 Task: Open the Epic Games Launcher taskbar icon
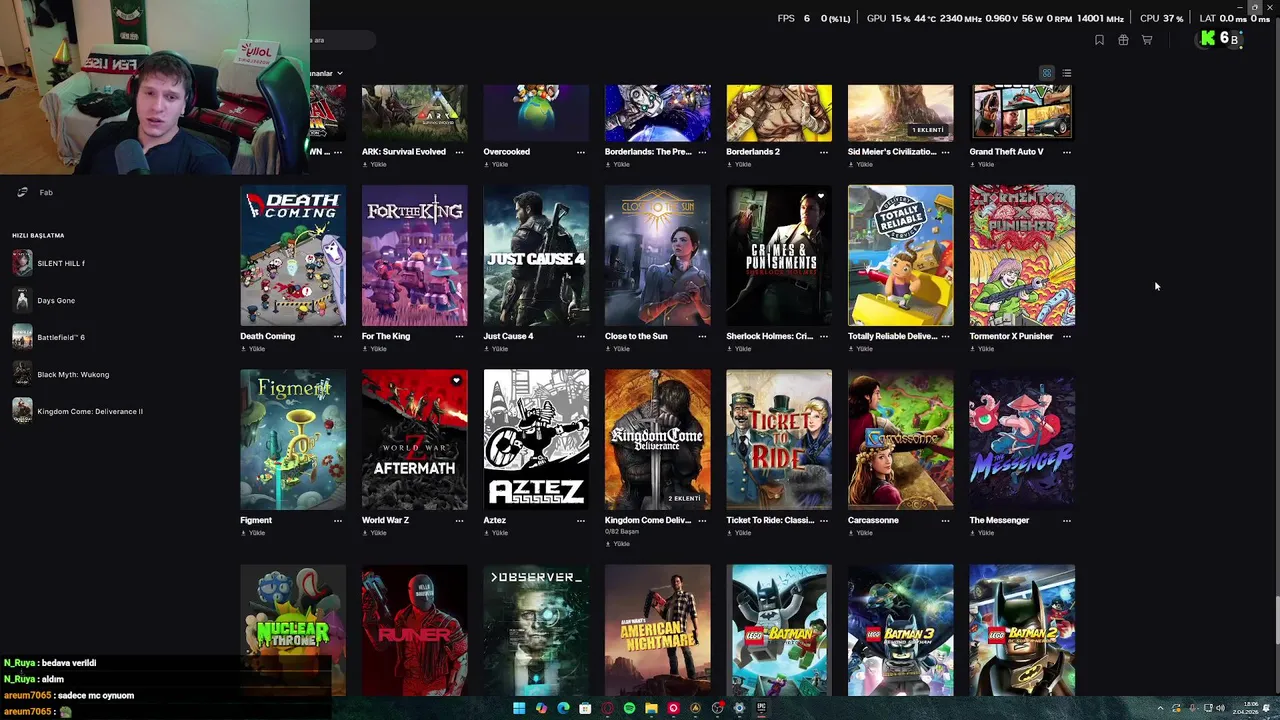761,708
